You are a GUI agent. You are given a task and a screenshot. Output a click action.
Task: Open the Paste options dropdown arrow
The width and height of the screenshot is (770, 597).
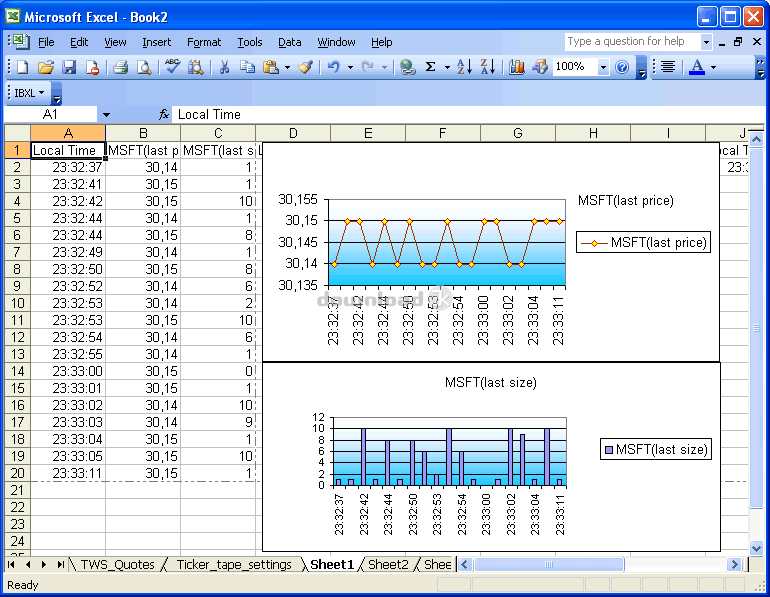tap(287, 67)
